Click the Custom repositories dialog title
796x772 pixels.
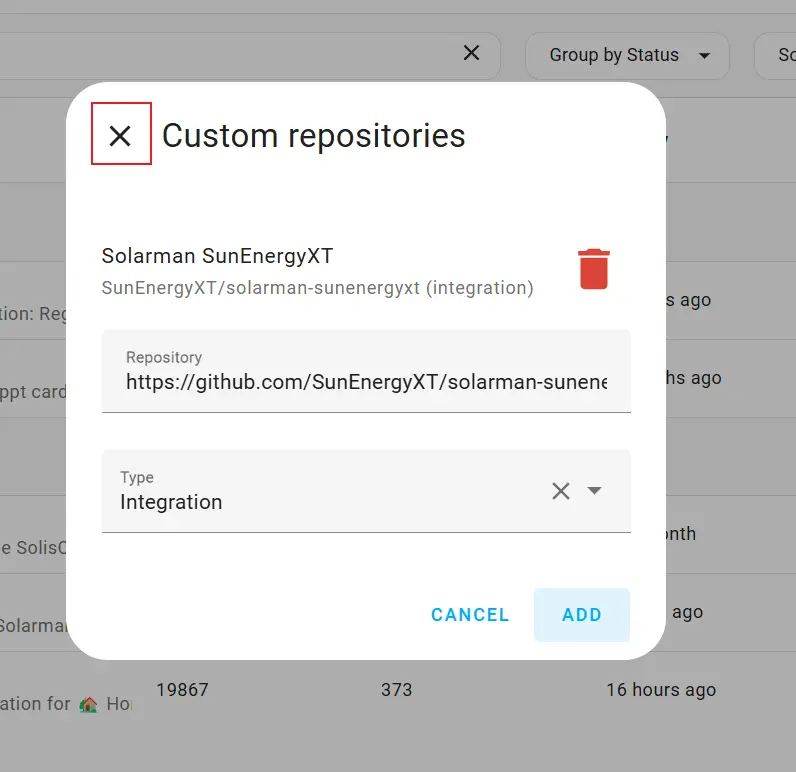click(313, 135)
